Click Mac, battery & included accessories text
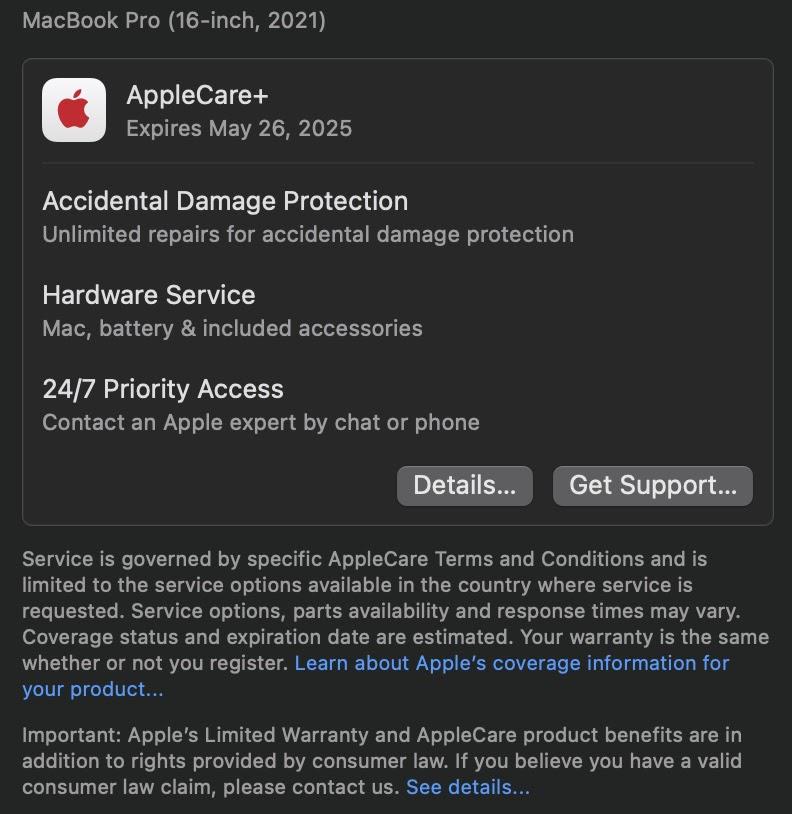The height and width of the screenshot is (814, 792). pos(233,329)
